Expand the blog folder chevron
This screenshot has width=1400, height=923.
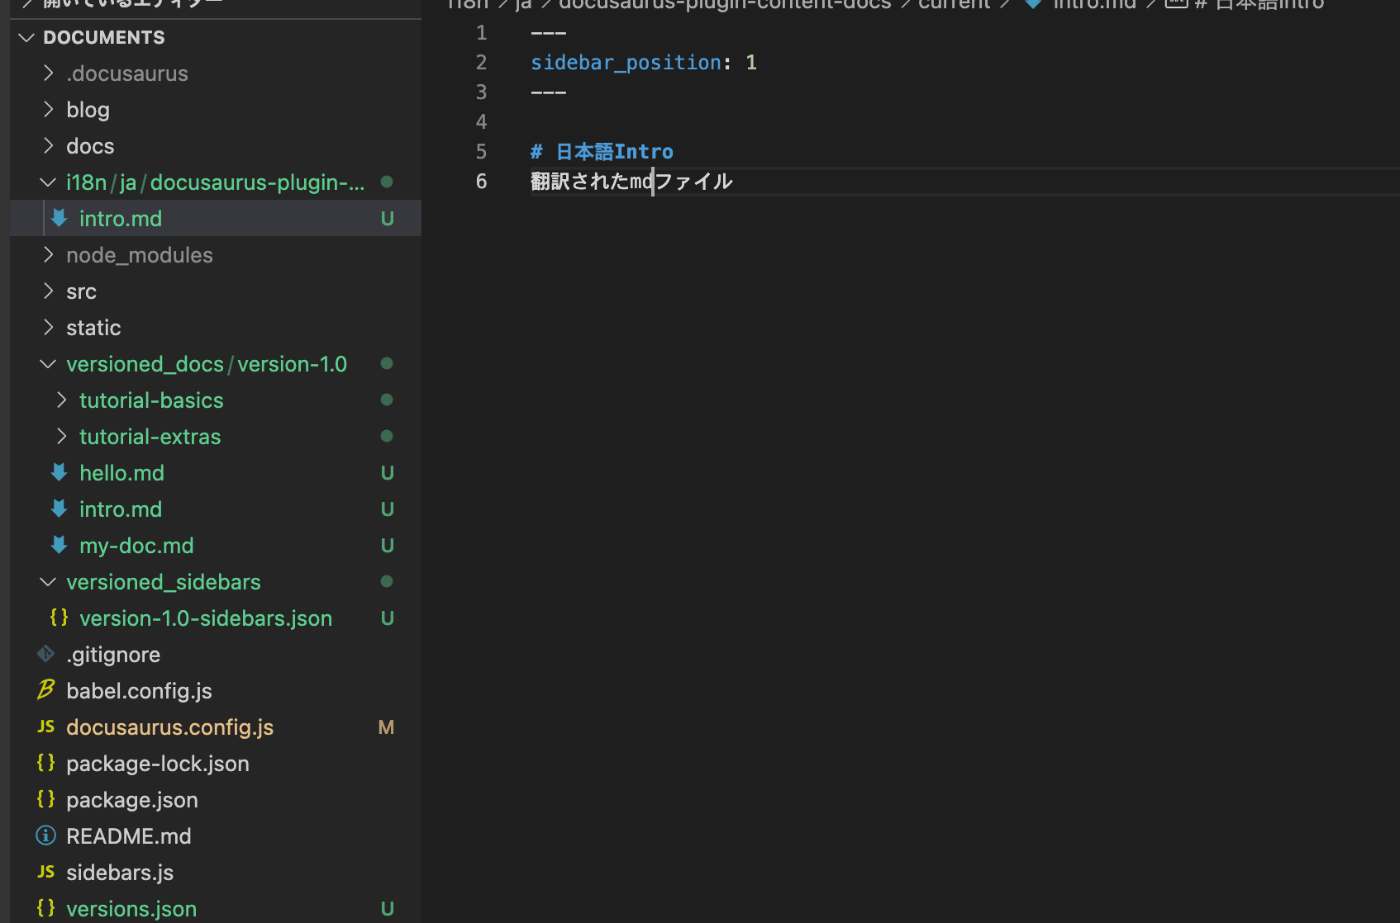(x=48, y=109)
